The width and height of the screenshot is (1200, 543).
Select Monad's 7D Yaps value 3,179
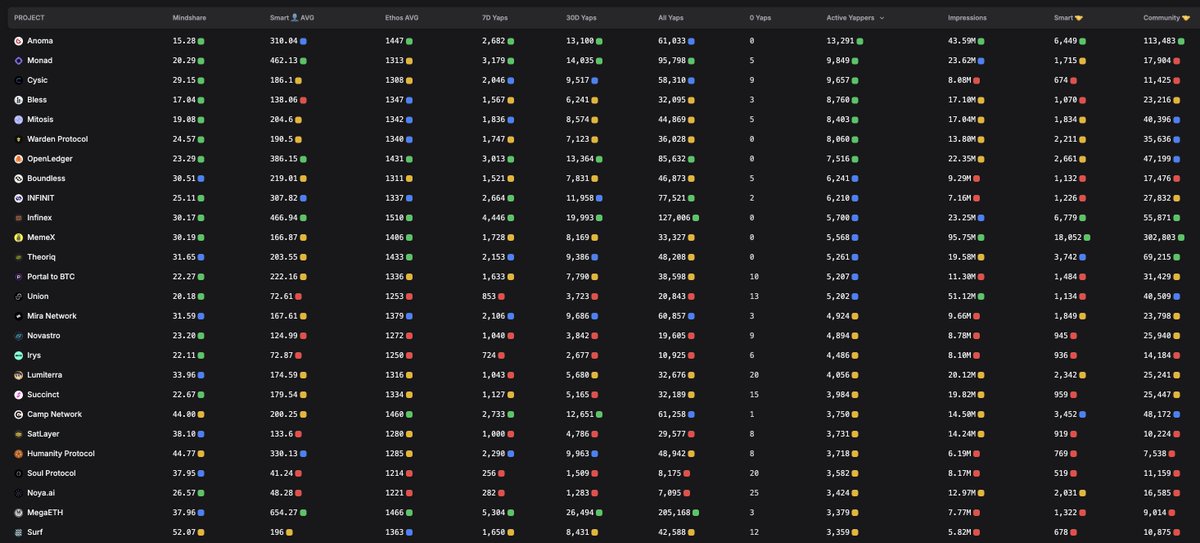[x=493, y=61]
